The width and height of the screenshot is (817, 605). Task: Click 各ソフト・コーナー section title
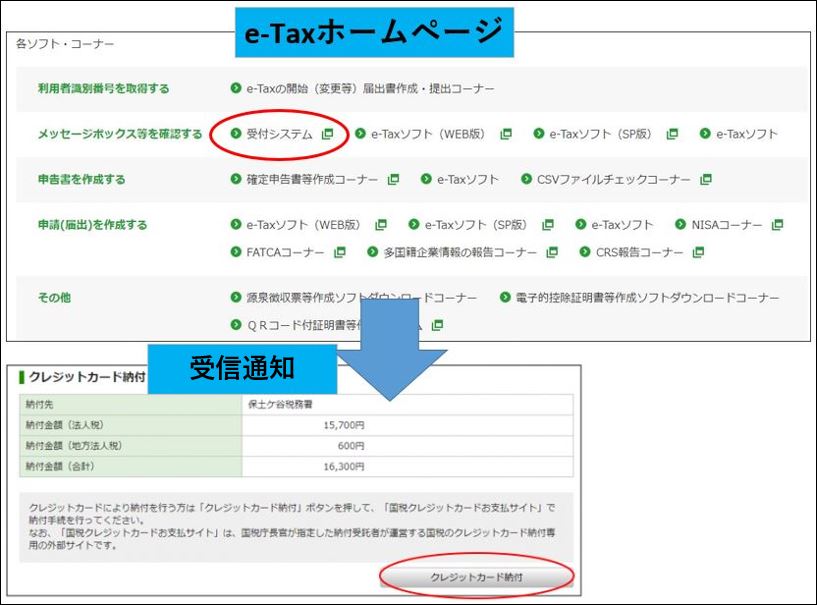(x=65, y=44)
